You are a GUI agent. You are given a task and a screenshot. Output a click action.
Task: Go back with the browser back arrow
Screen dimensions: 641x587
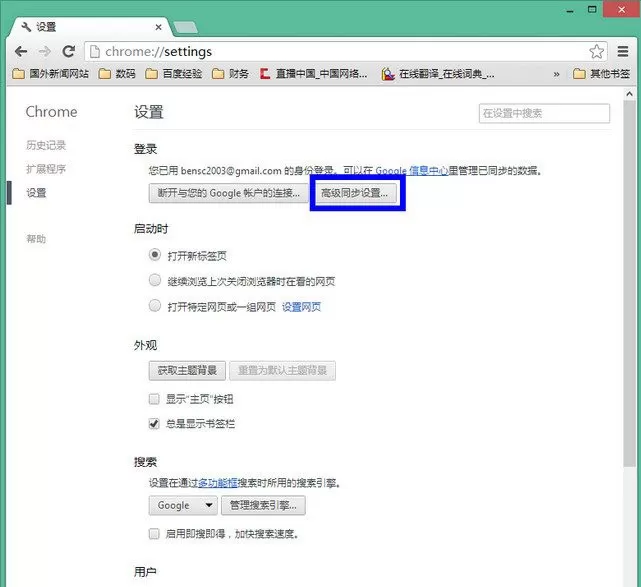click(x=21, y=52)
